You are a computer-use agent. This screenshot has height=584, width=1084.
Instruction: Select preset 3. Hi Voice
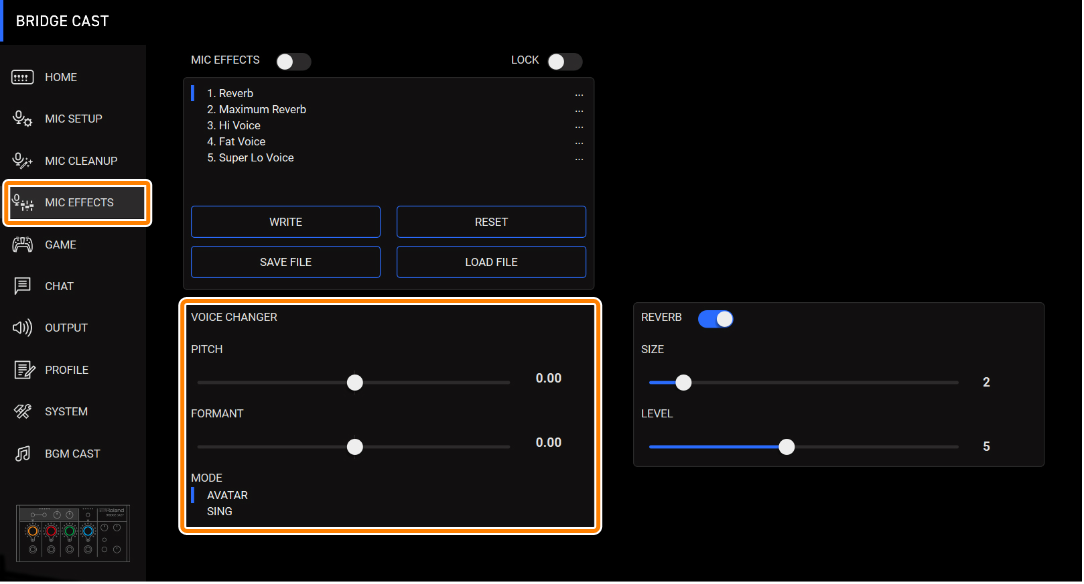(234, 125)
